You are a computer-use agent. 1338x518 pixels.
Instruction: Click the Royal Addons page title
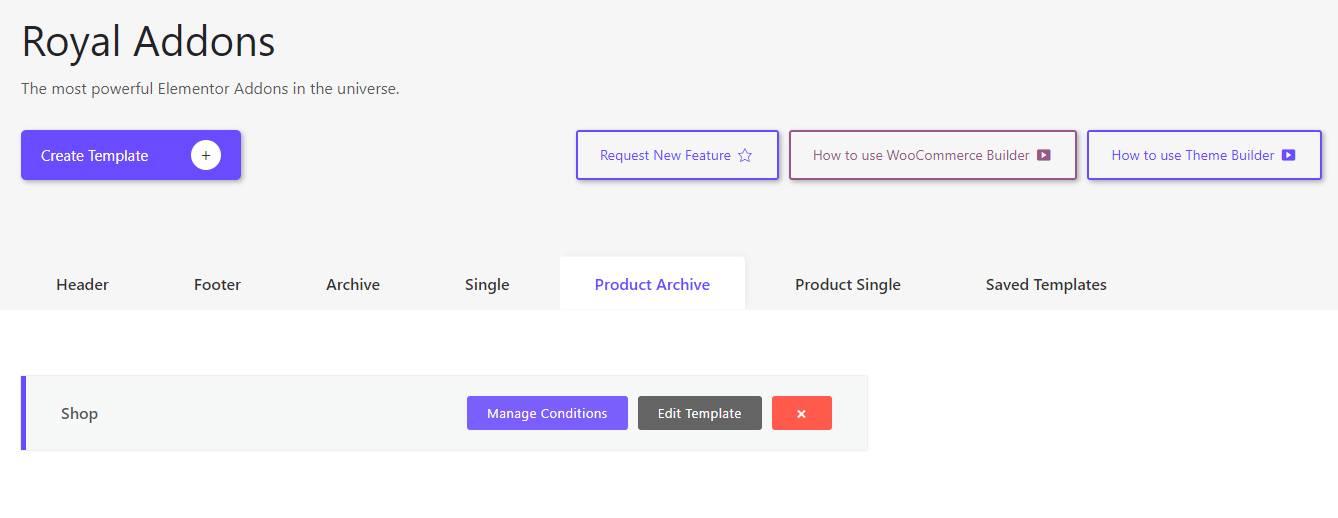(148, 42)
